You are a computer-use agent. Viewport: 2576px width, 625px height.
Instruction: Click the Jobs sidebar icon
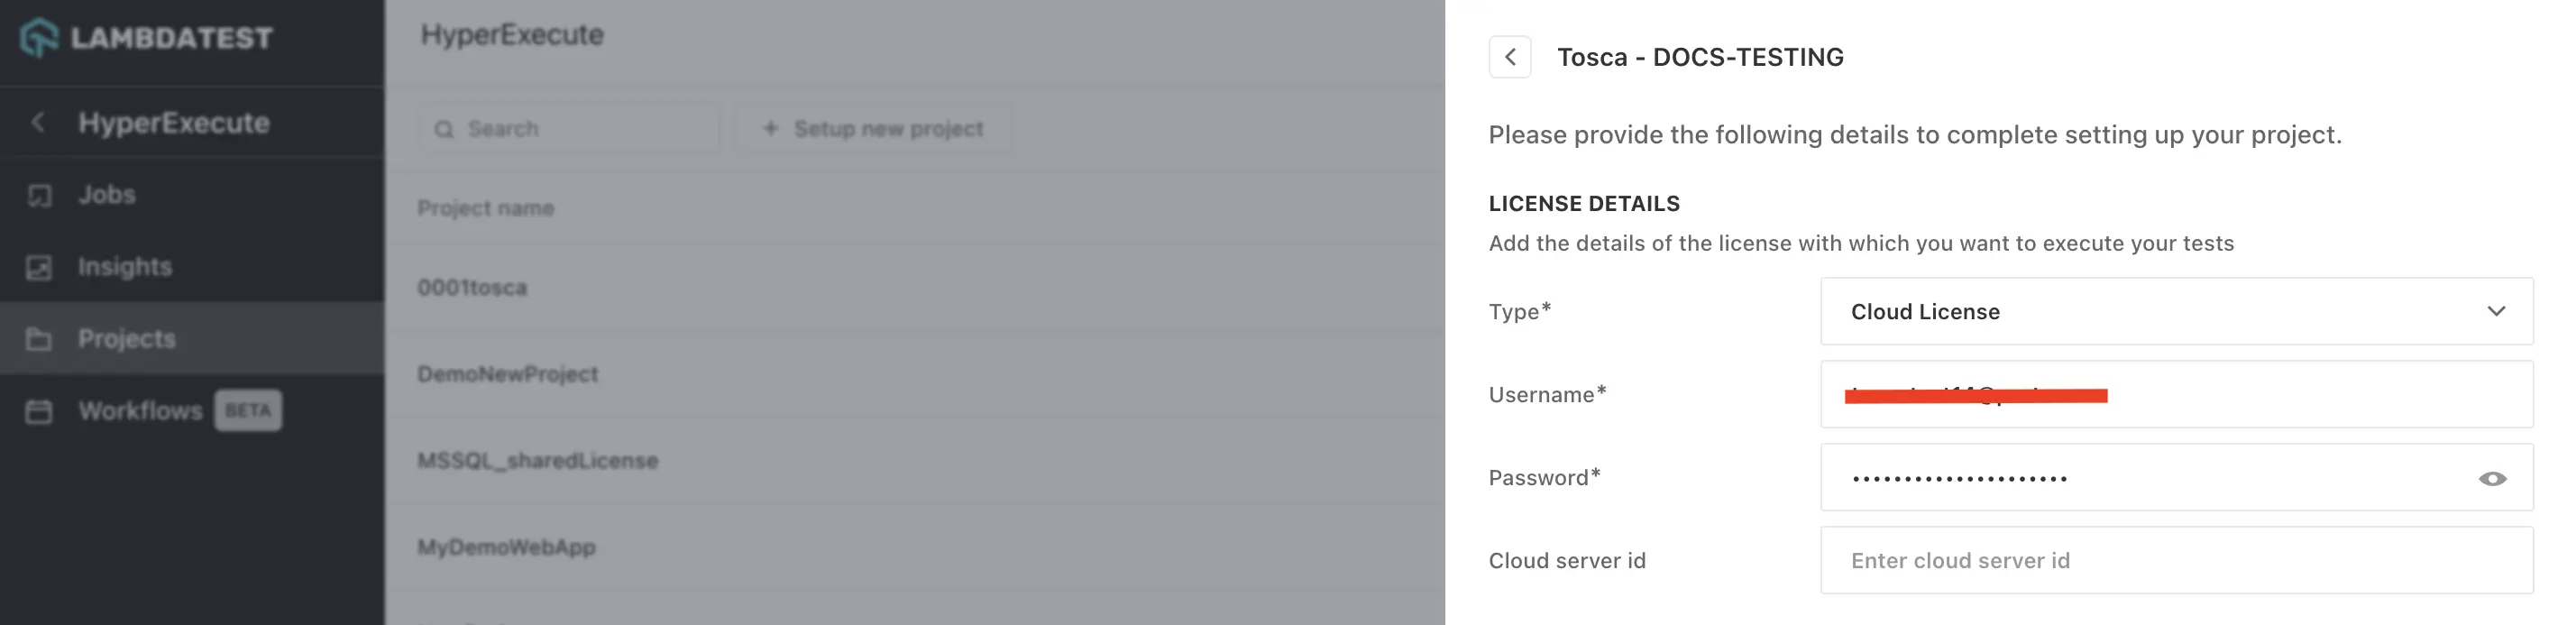click(39, 195)
